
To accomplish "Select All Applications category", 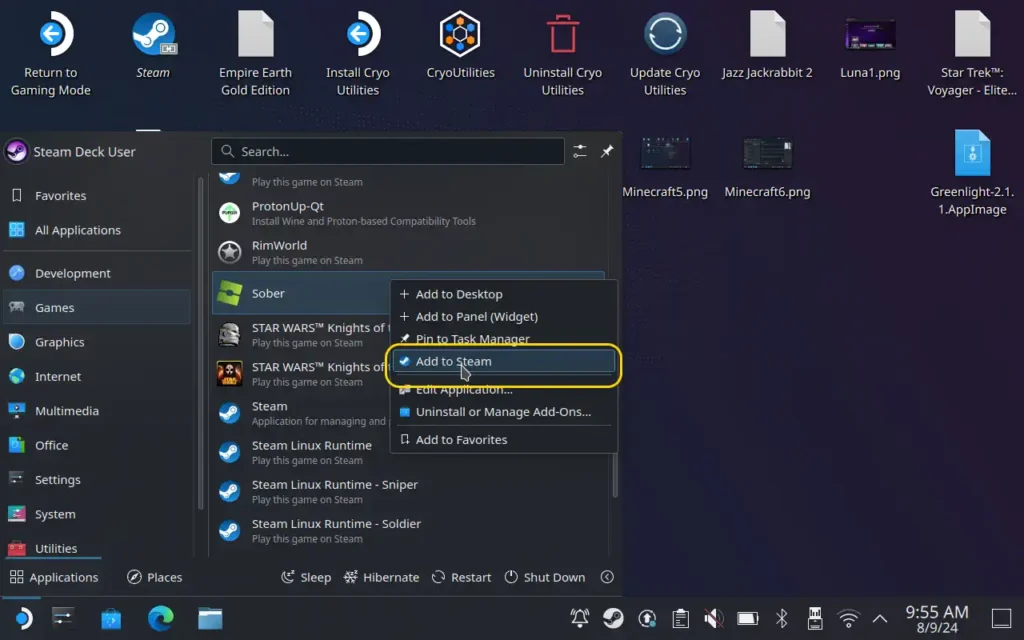I will (x=97, y=230).
